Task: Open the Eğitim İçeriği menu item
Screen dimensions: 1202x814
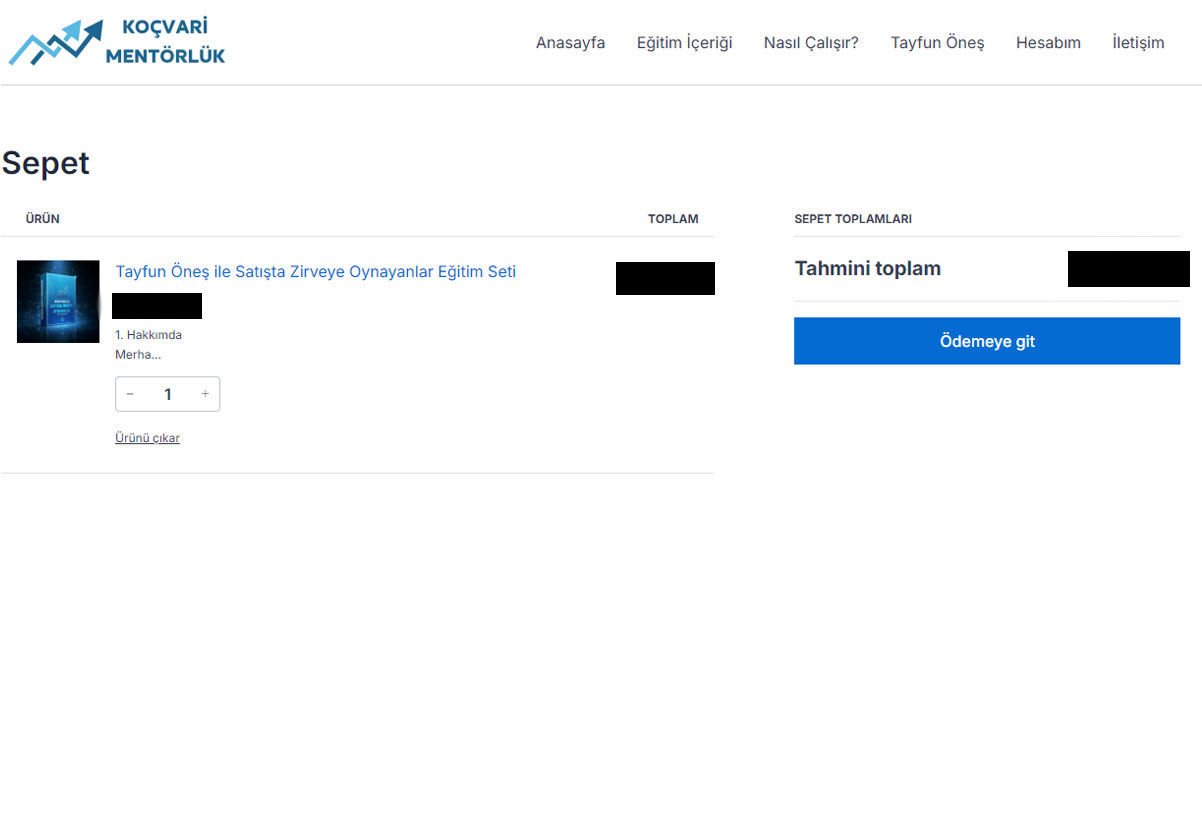Action: 684,43
